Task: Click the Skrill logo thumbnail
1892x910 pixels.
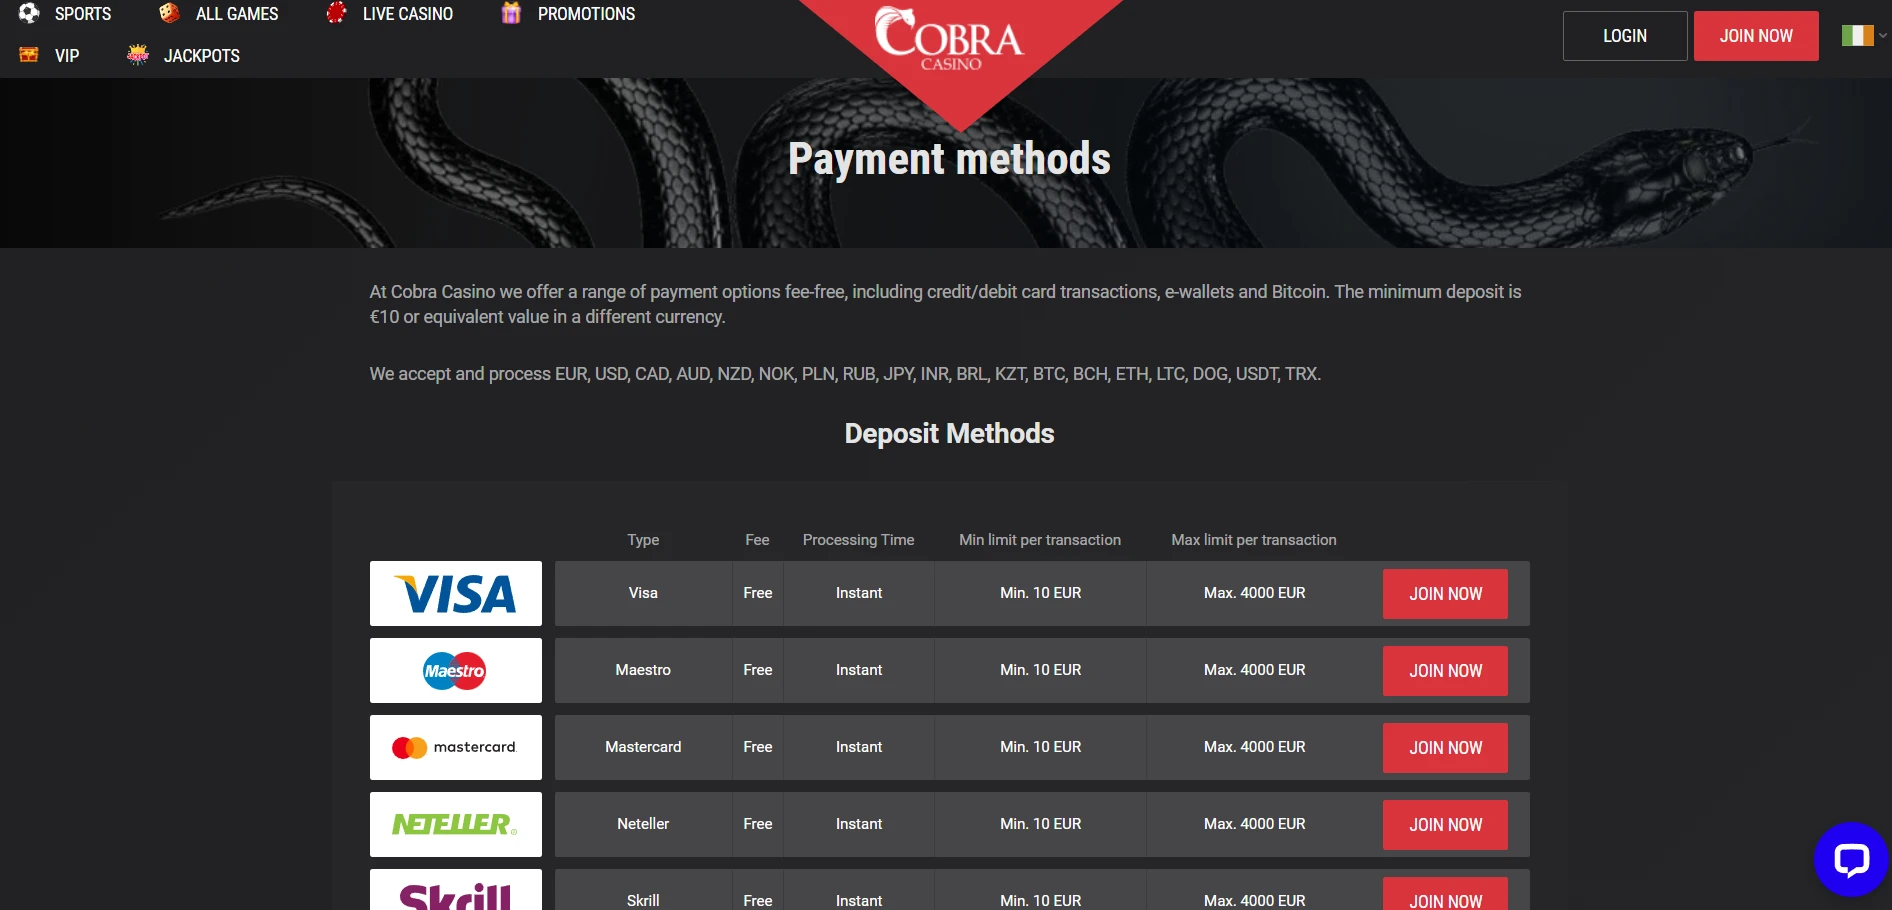Action: click(456, 890)
